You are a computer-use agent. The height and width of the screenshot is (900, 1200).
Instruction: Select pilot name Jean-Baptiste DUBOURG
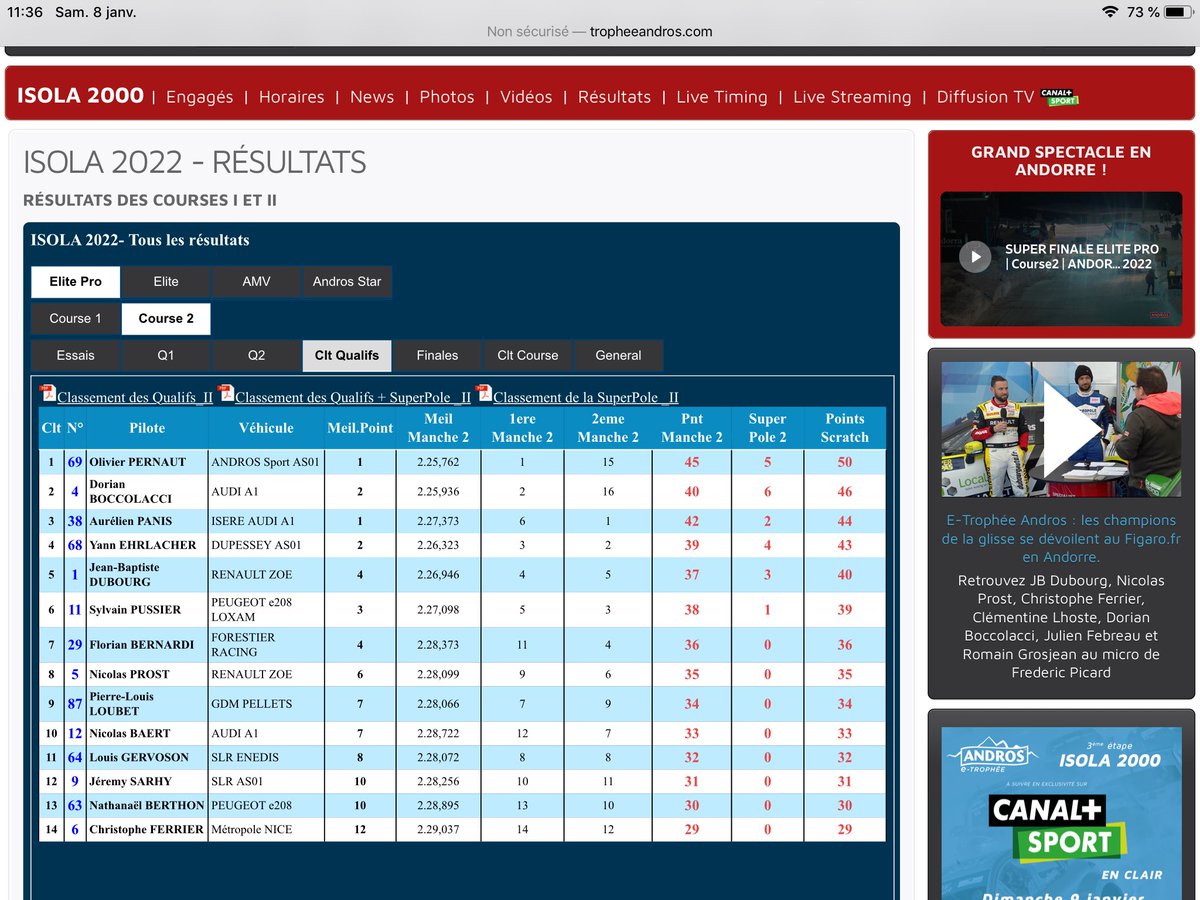[x=124, y=574]
